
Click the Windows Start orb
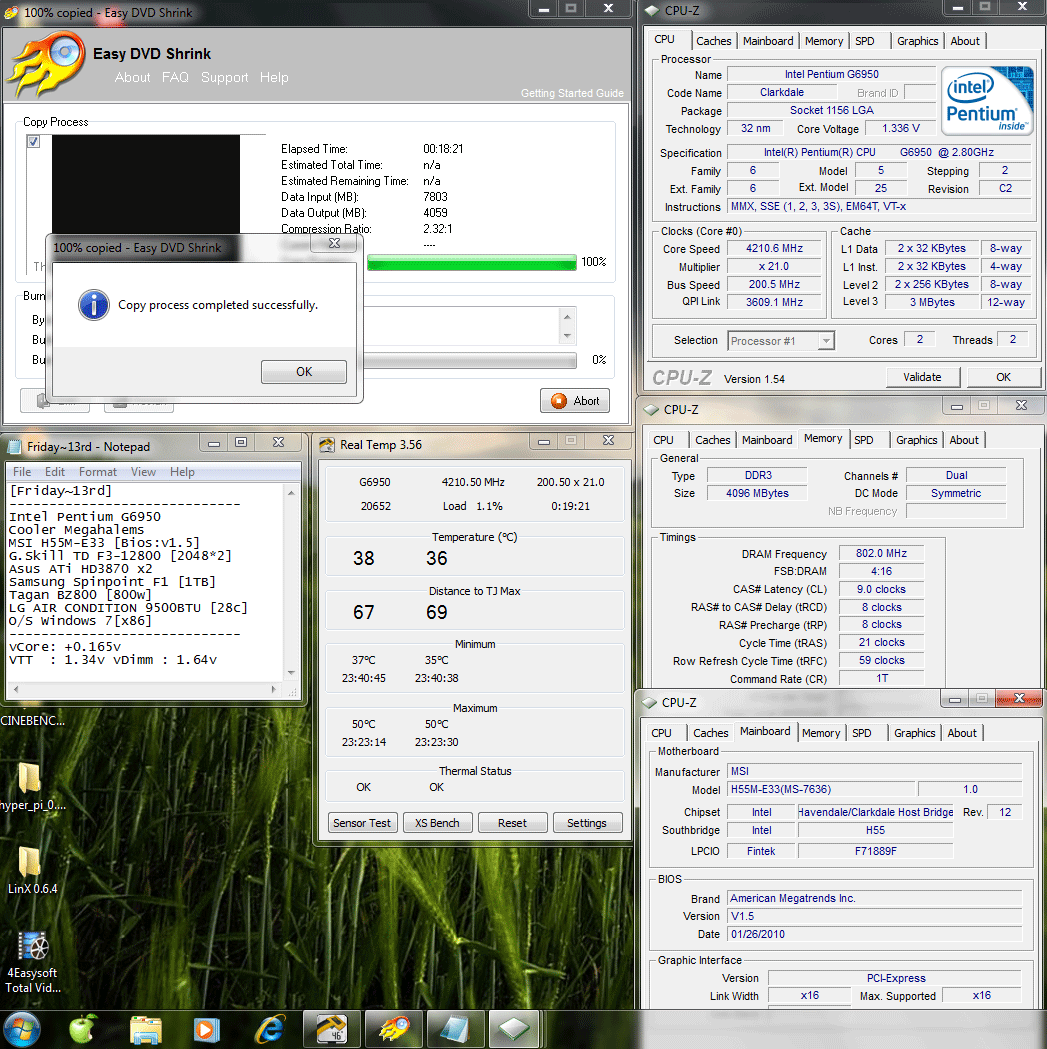(x=21, y=1029)
